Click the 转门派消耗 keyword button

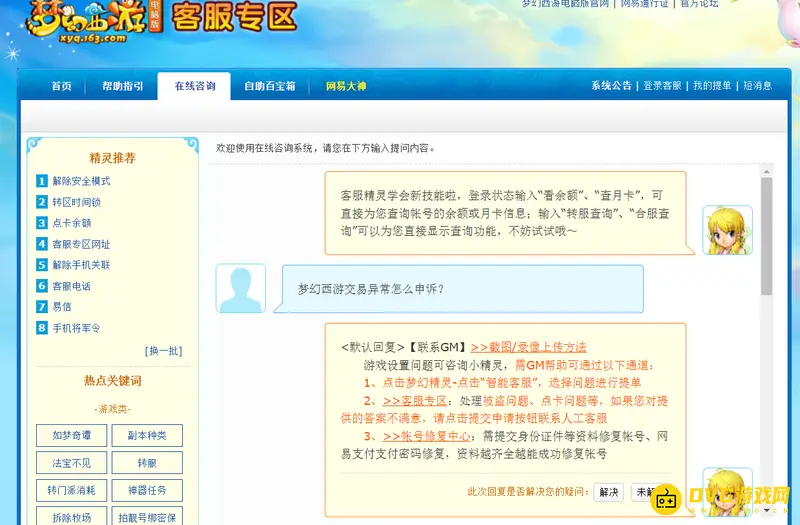coord(71,490)
